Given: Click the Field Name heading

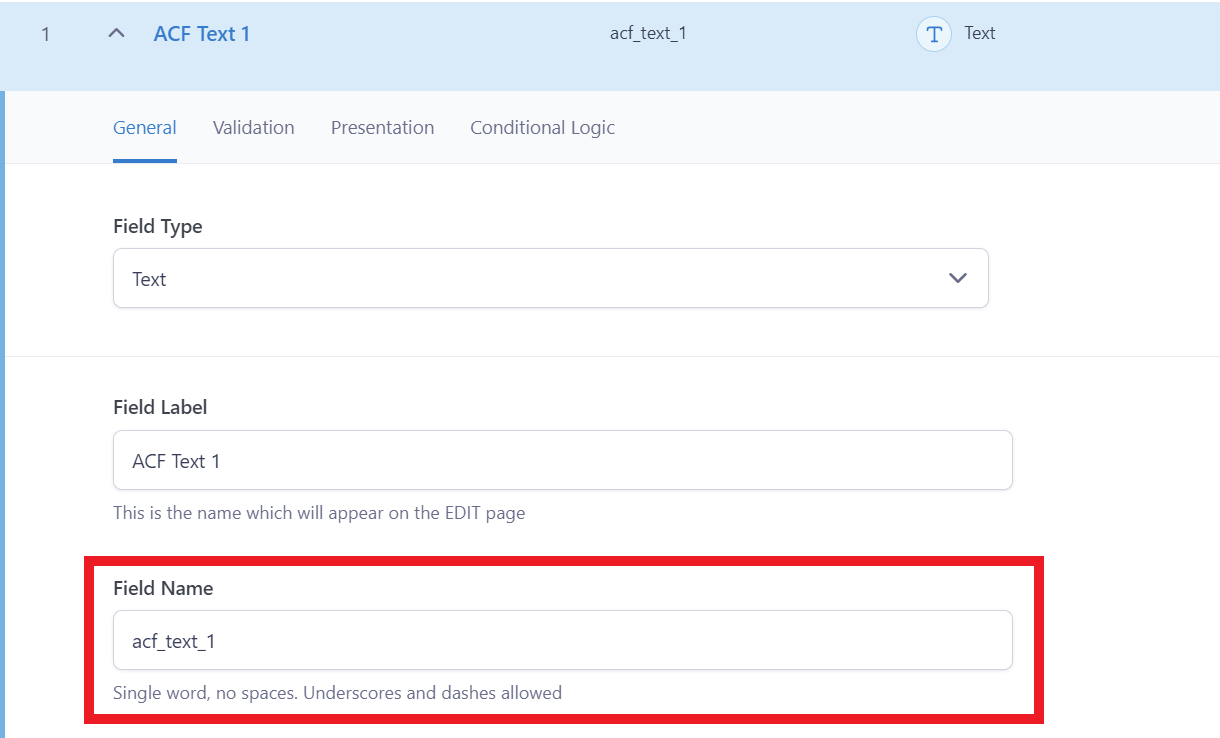Looking at the screenshot, I should pos(163,588).
